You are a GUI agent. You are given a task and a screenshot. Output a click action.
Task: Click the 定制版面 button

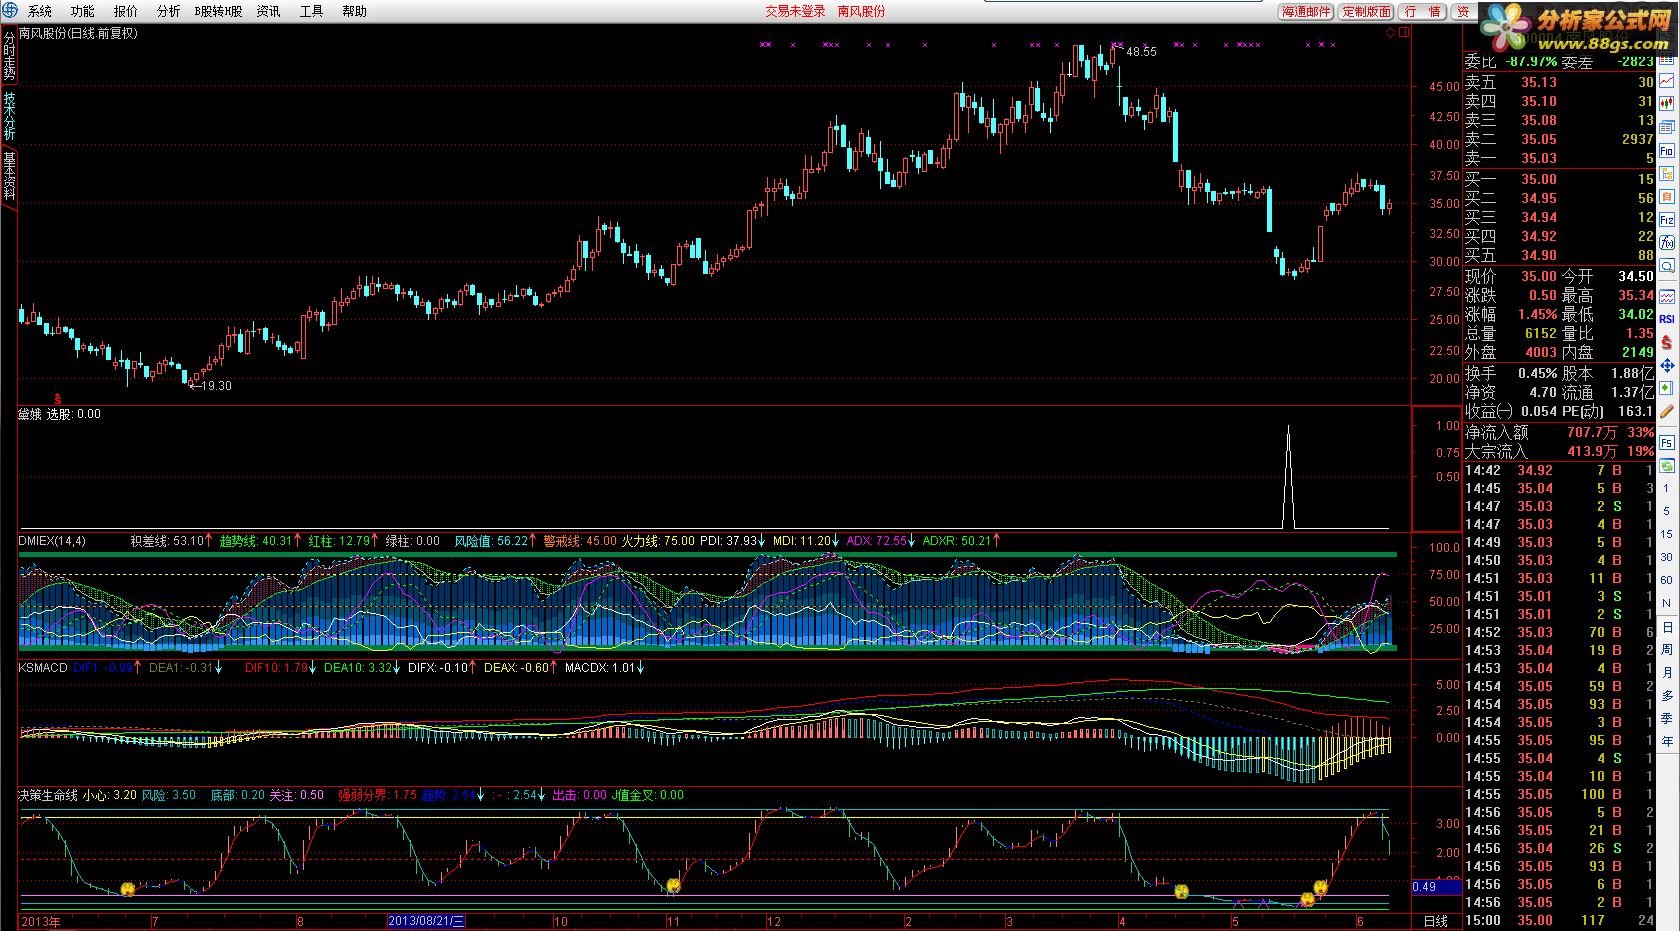pyautogui.click(x=1367, y=11)
